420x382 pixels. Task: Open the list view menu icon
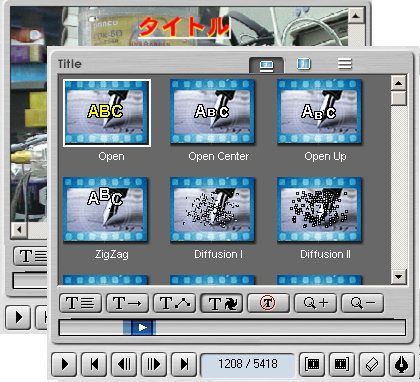point(344,63)
